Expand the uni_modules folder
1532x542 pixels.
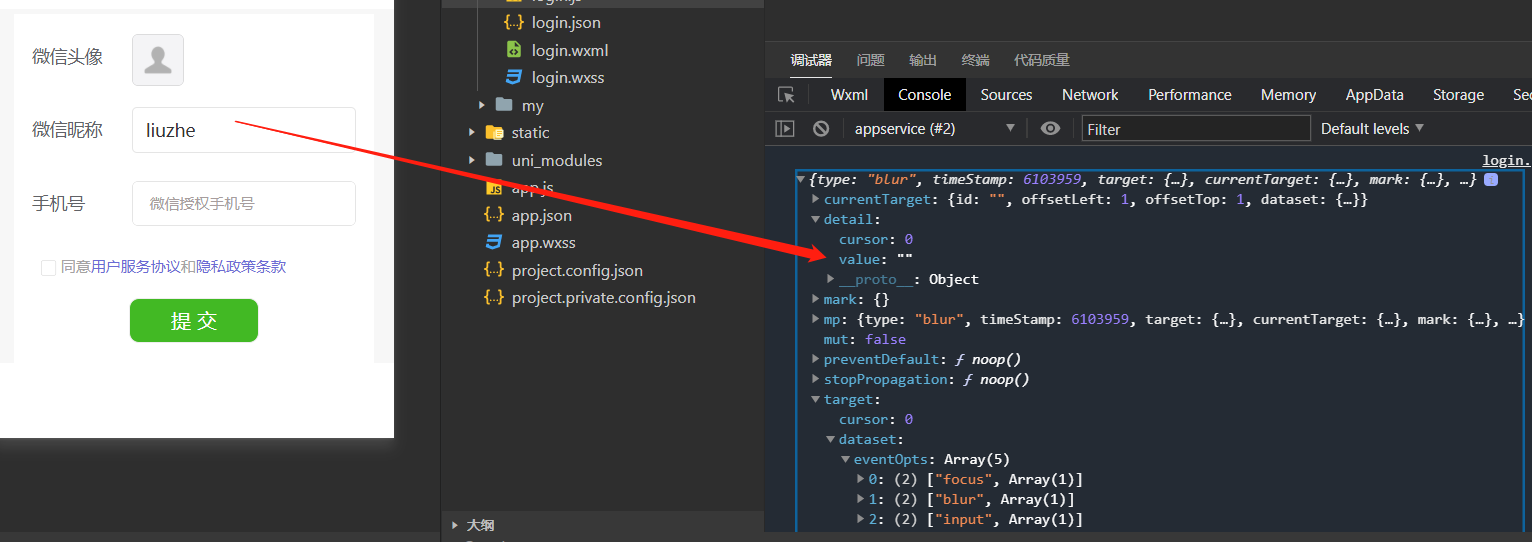pos(472,160)
